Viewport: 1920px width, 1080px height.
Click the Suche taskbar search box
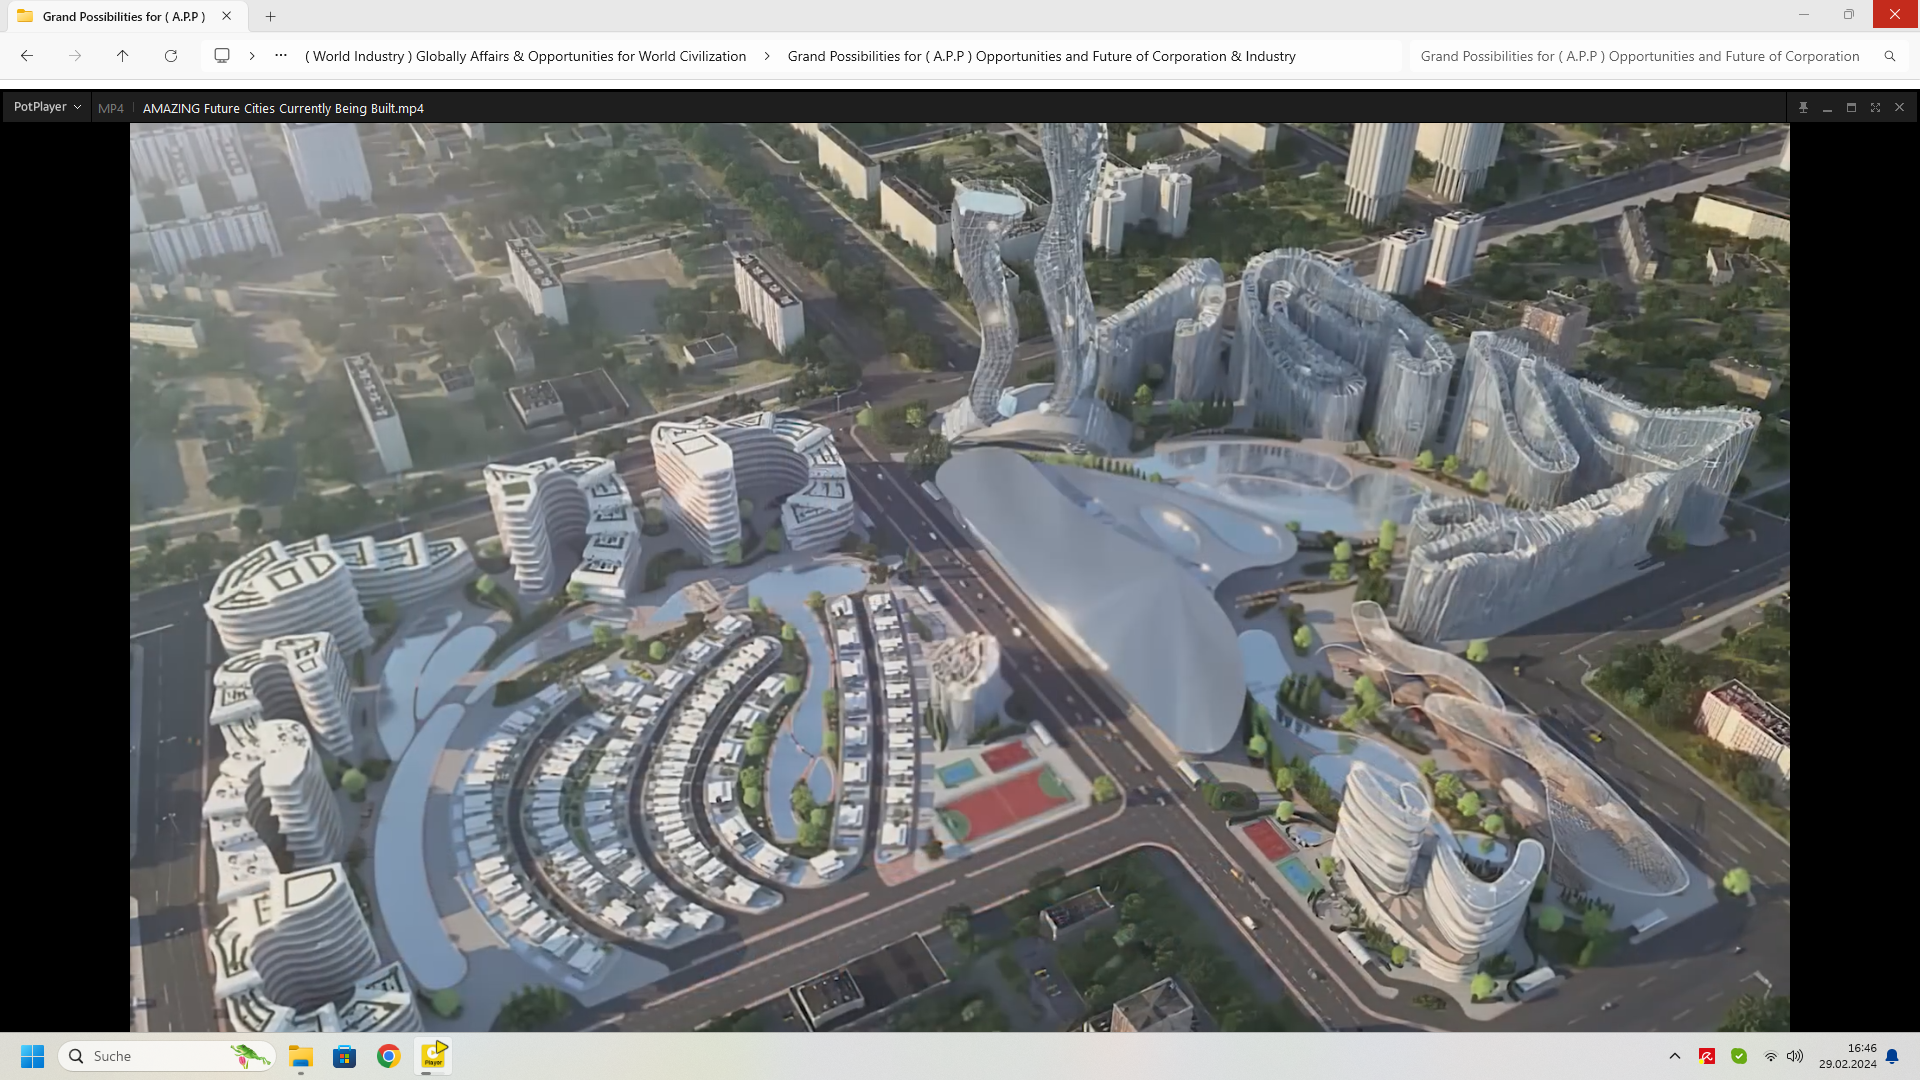coord(167,1056)
